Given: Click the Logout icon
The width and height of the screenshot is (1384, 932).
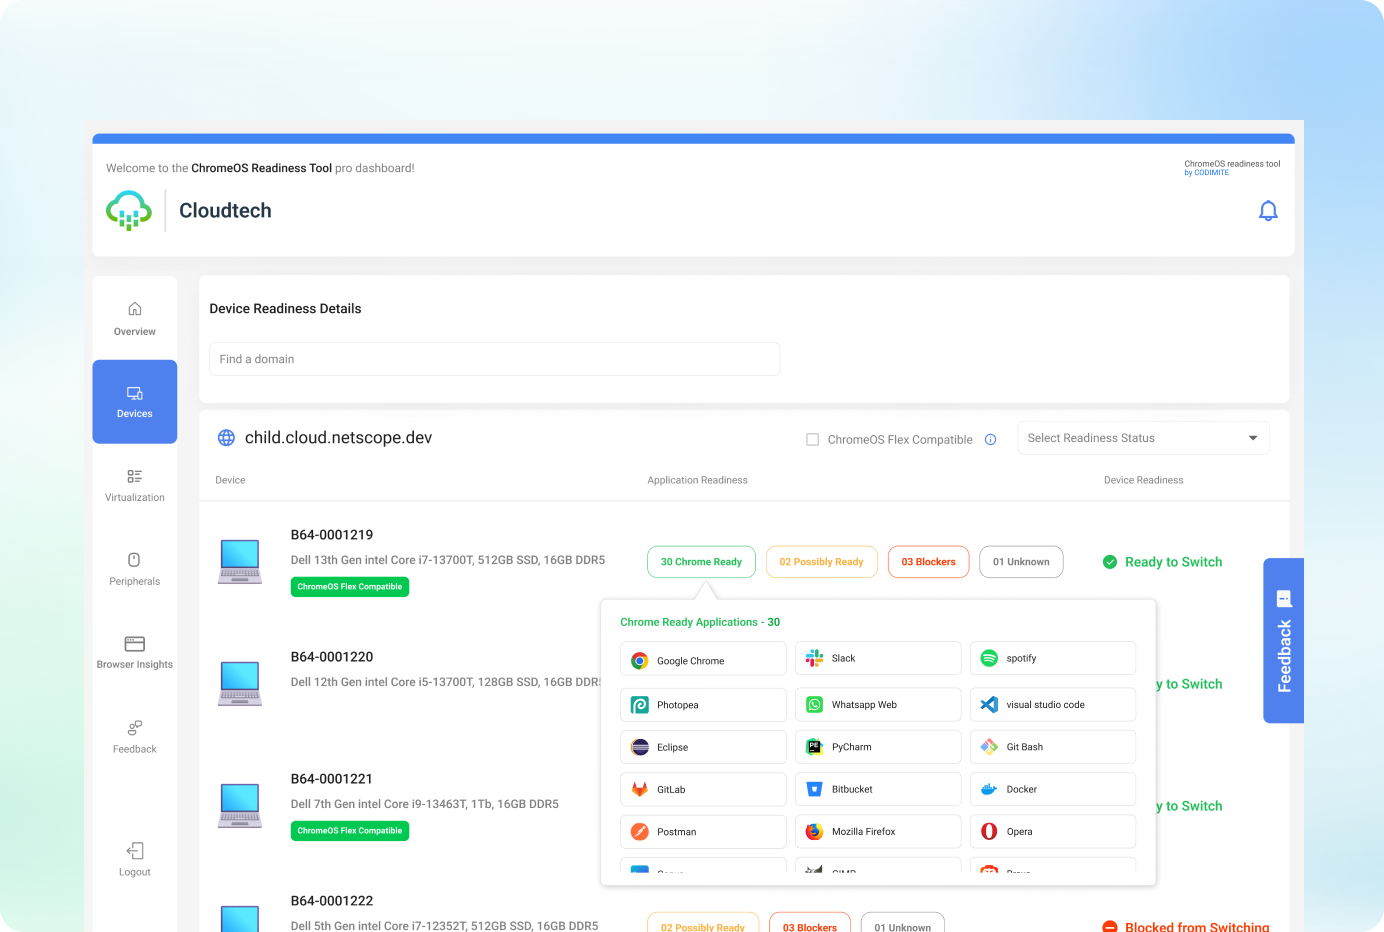Looking at the screenshot, I should point(134,859).
